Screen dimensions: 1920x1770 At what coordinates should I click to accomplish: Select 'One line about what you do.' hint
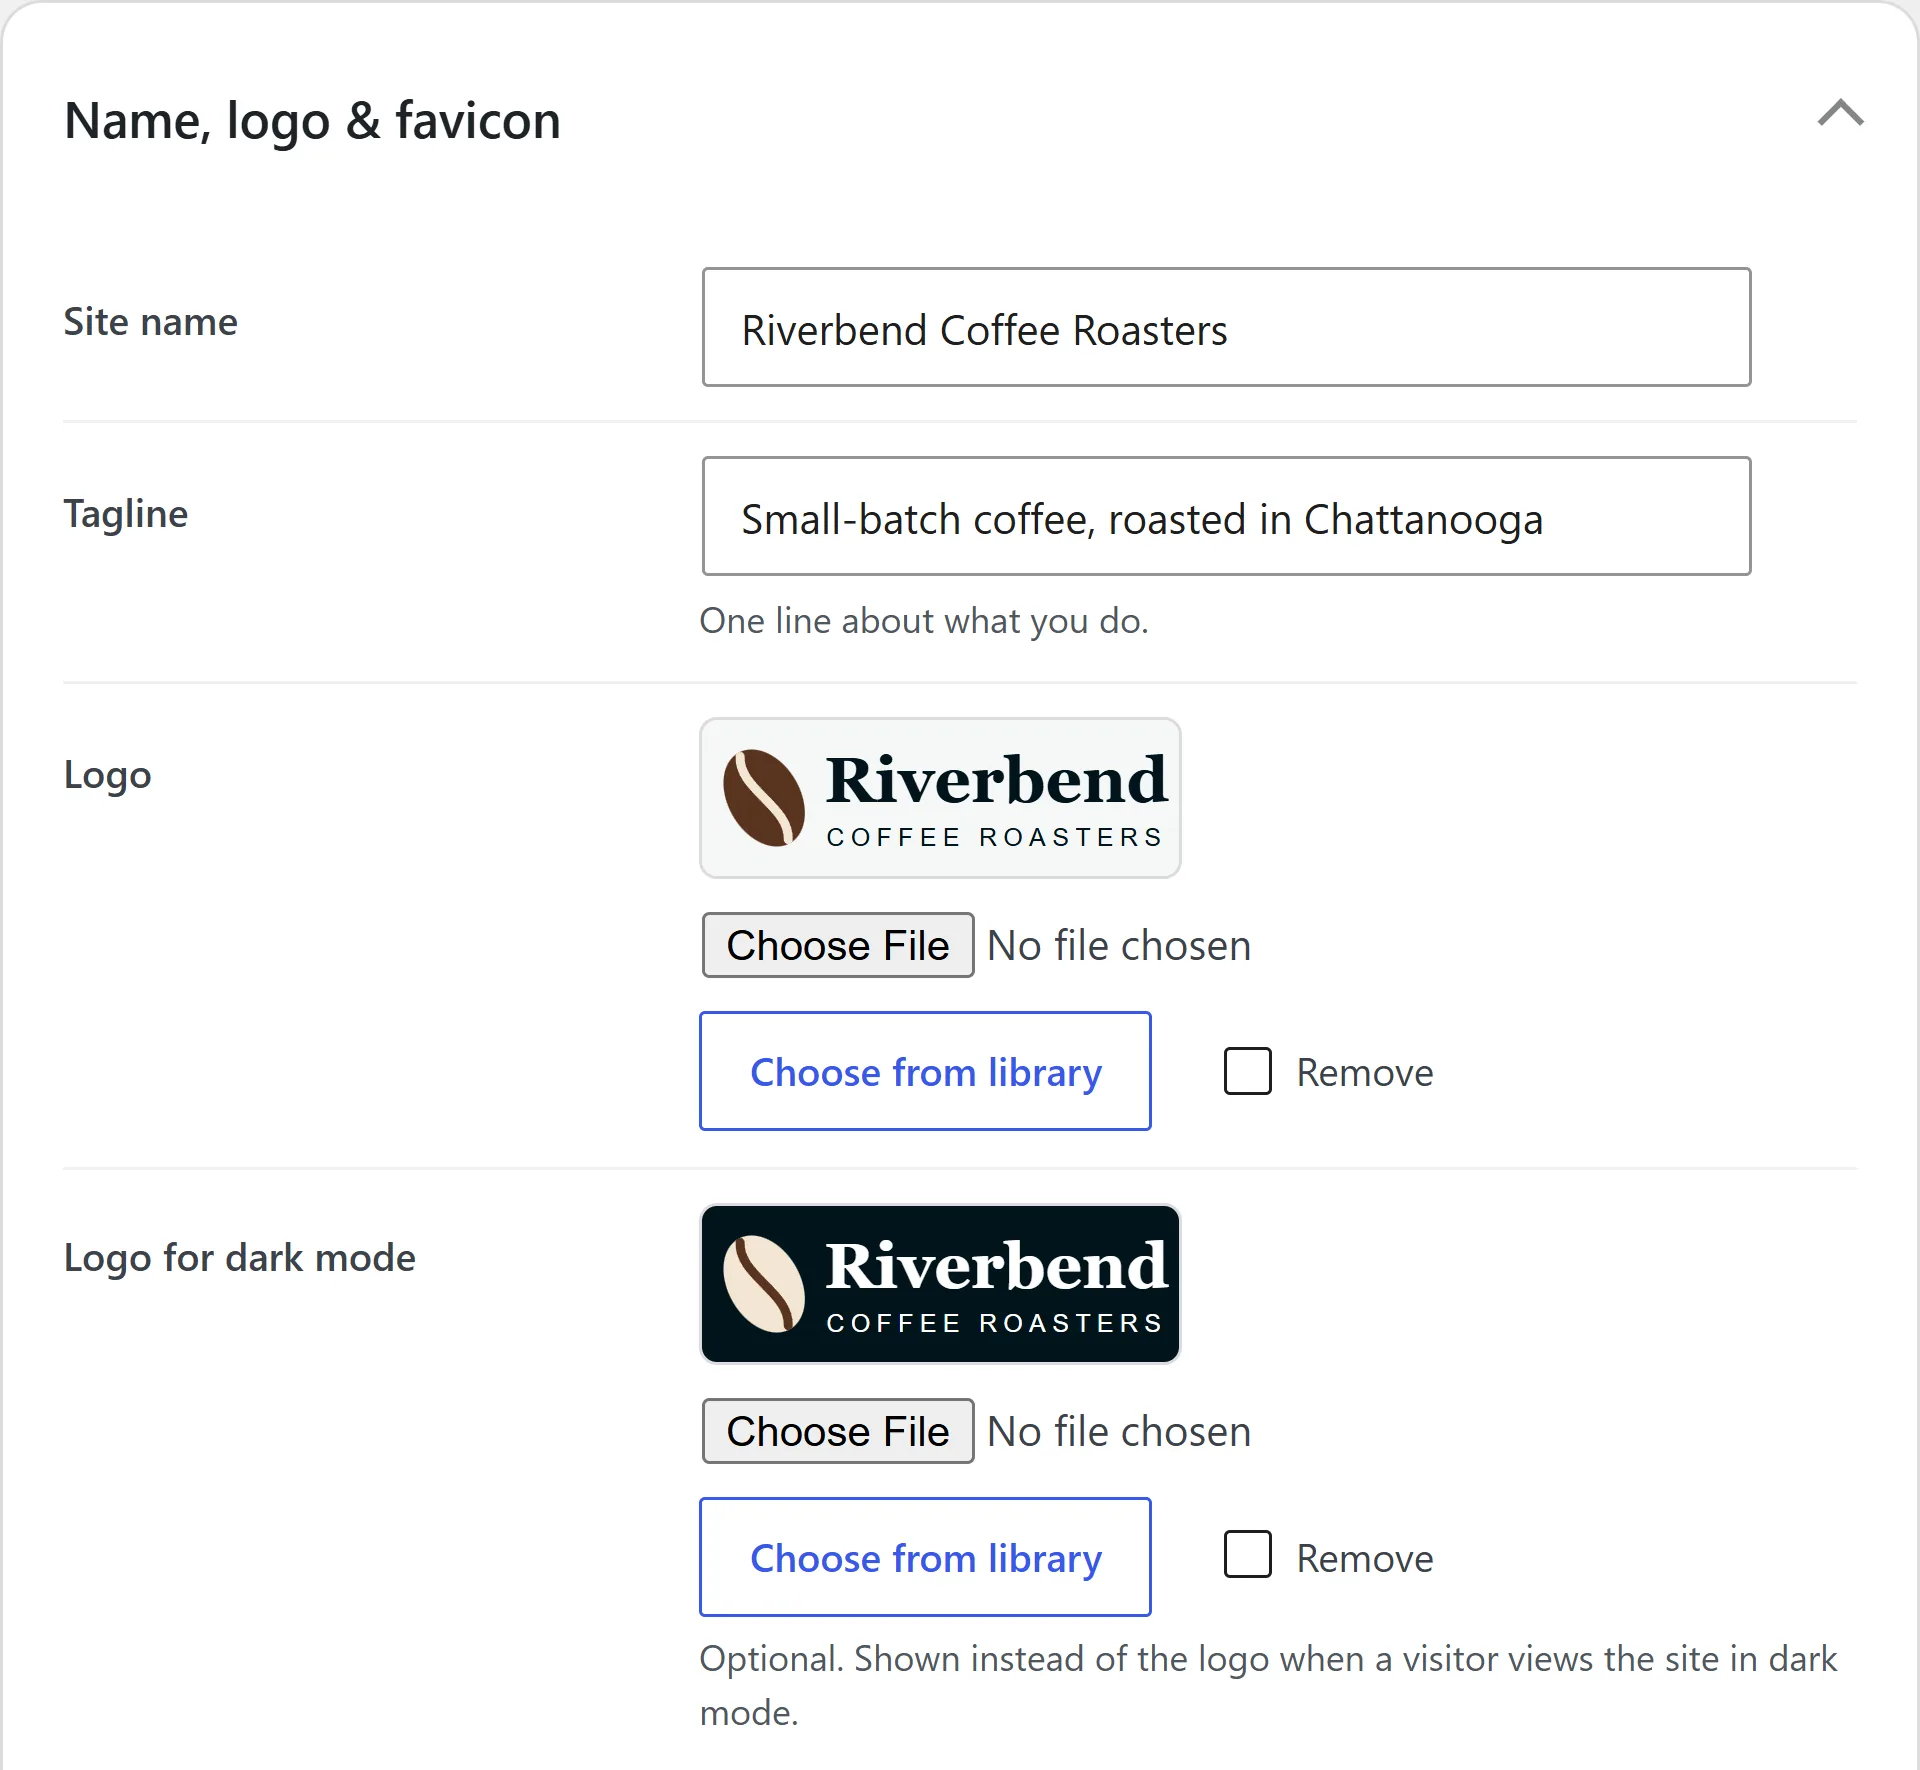[924, 621]
